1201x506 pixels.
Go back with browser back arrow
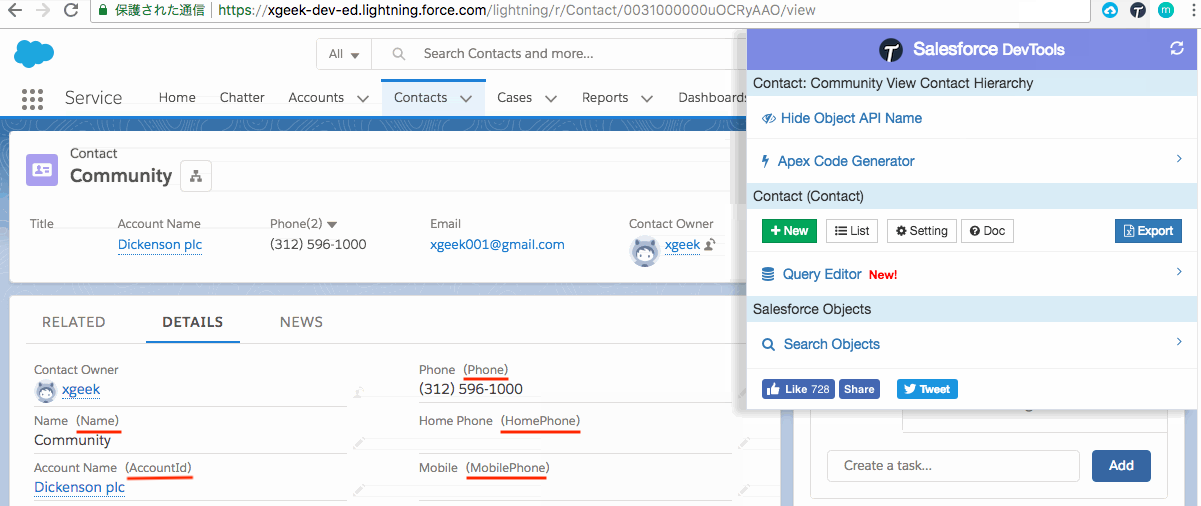[x=15, y=10]
